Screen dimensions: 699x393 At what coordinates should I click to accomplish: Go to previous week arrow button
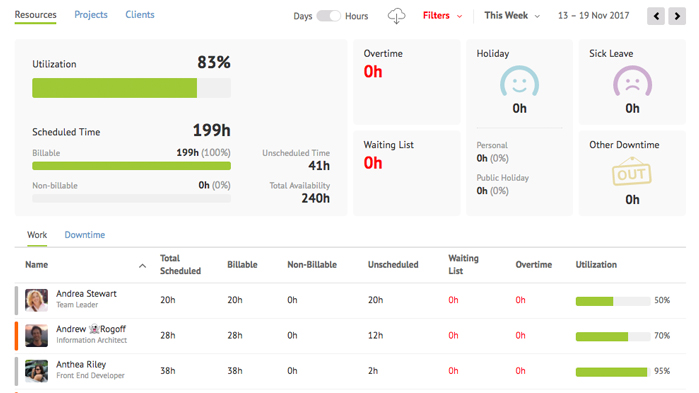click(x=656, y=16)
